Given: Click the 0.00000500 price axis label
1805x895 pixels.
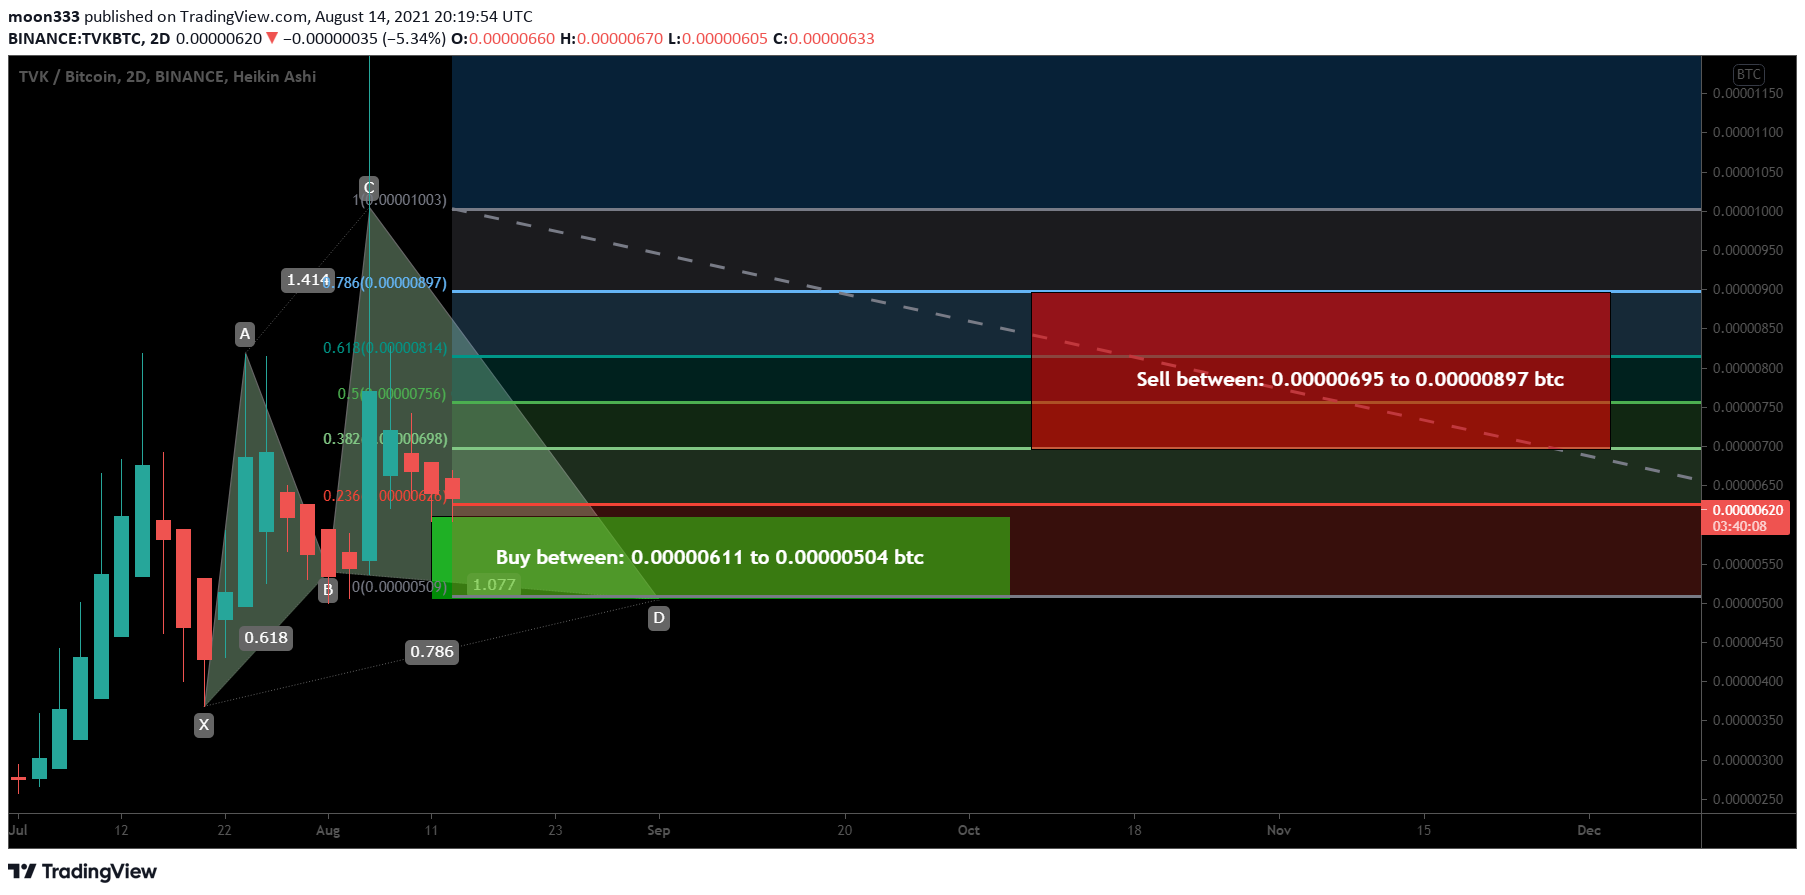Looking at the screenshot, I should (x=1748, y=603).
